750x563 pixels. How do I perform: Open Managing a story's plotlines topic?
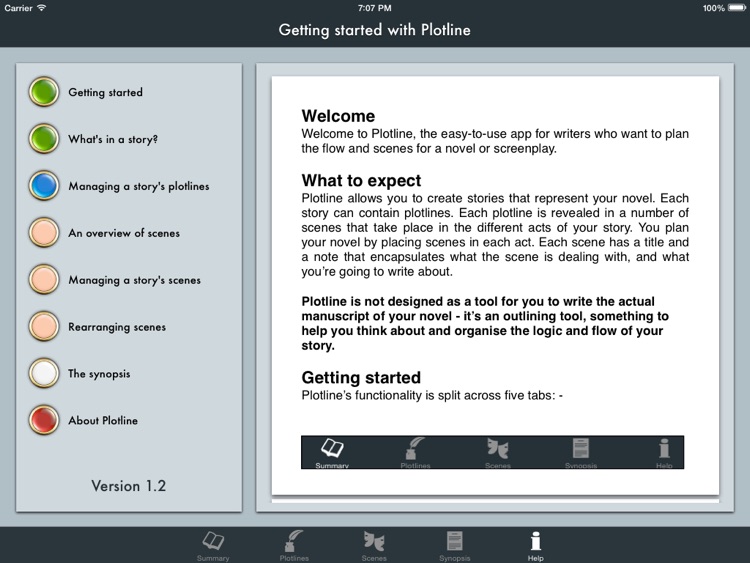(139, 186)
